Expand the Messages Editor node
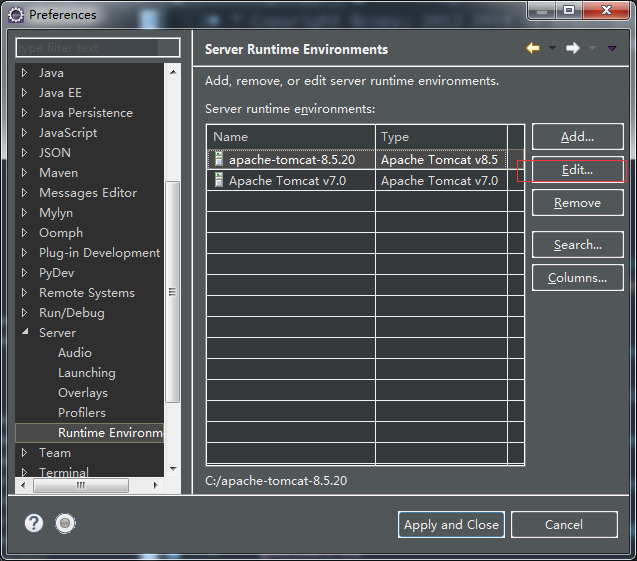 click(x=24, y=193)
